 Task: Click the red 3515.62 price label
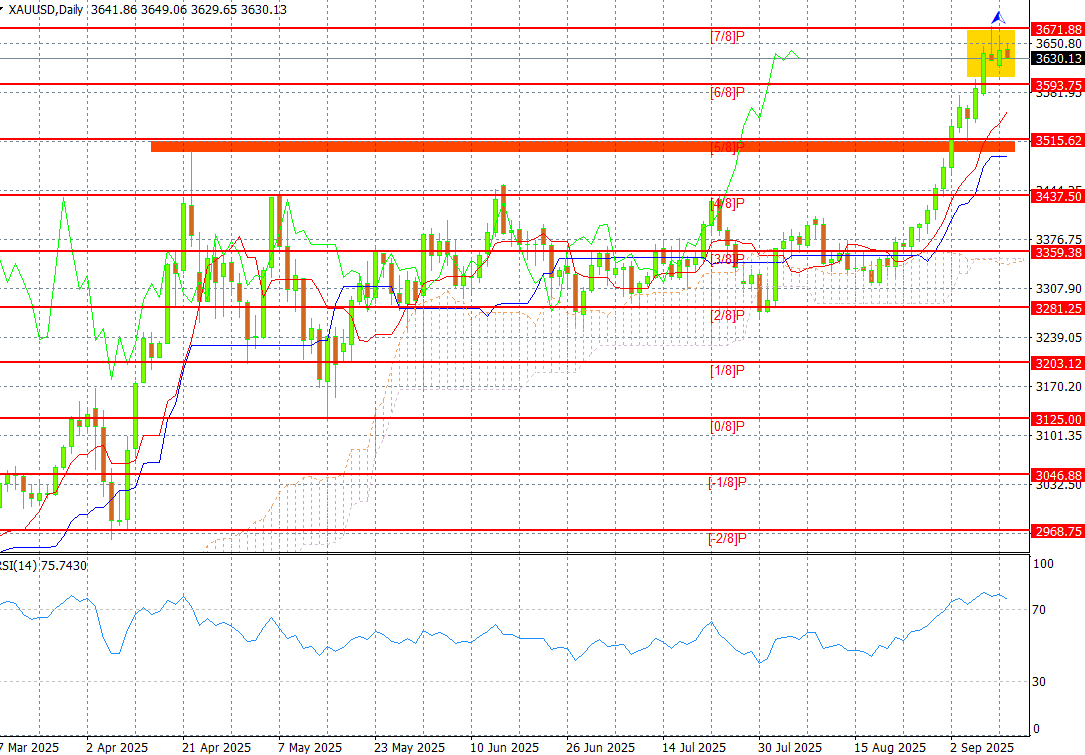[1057, 140]
